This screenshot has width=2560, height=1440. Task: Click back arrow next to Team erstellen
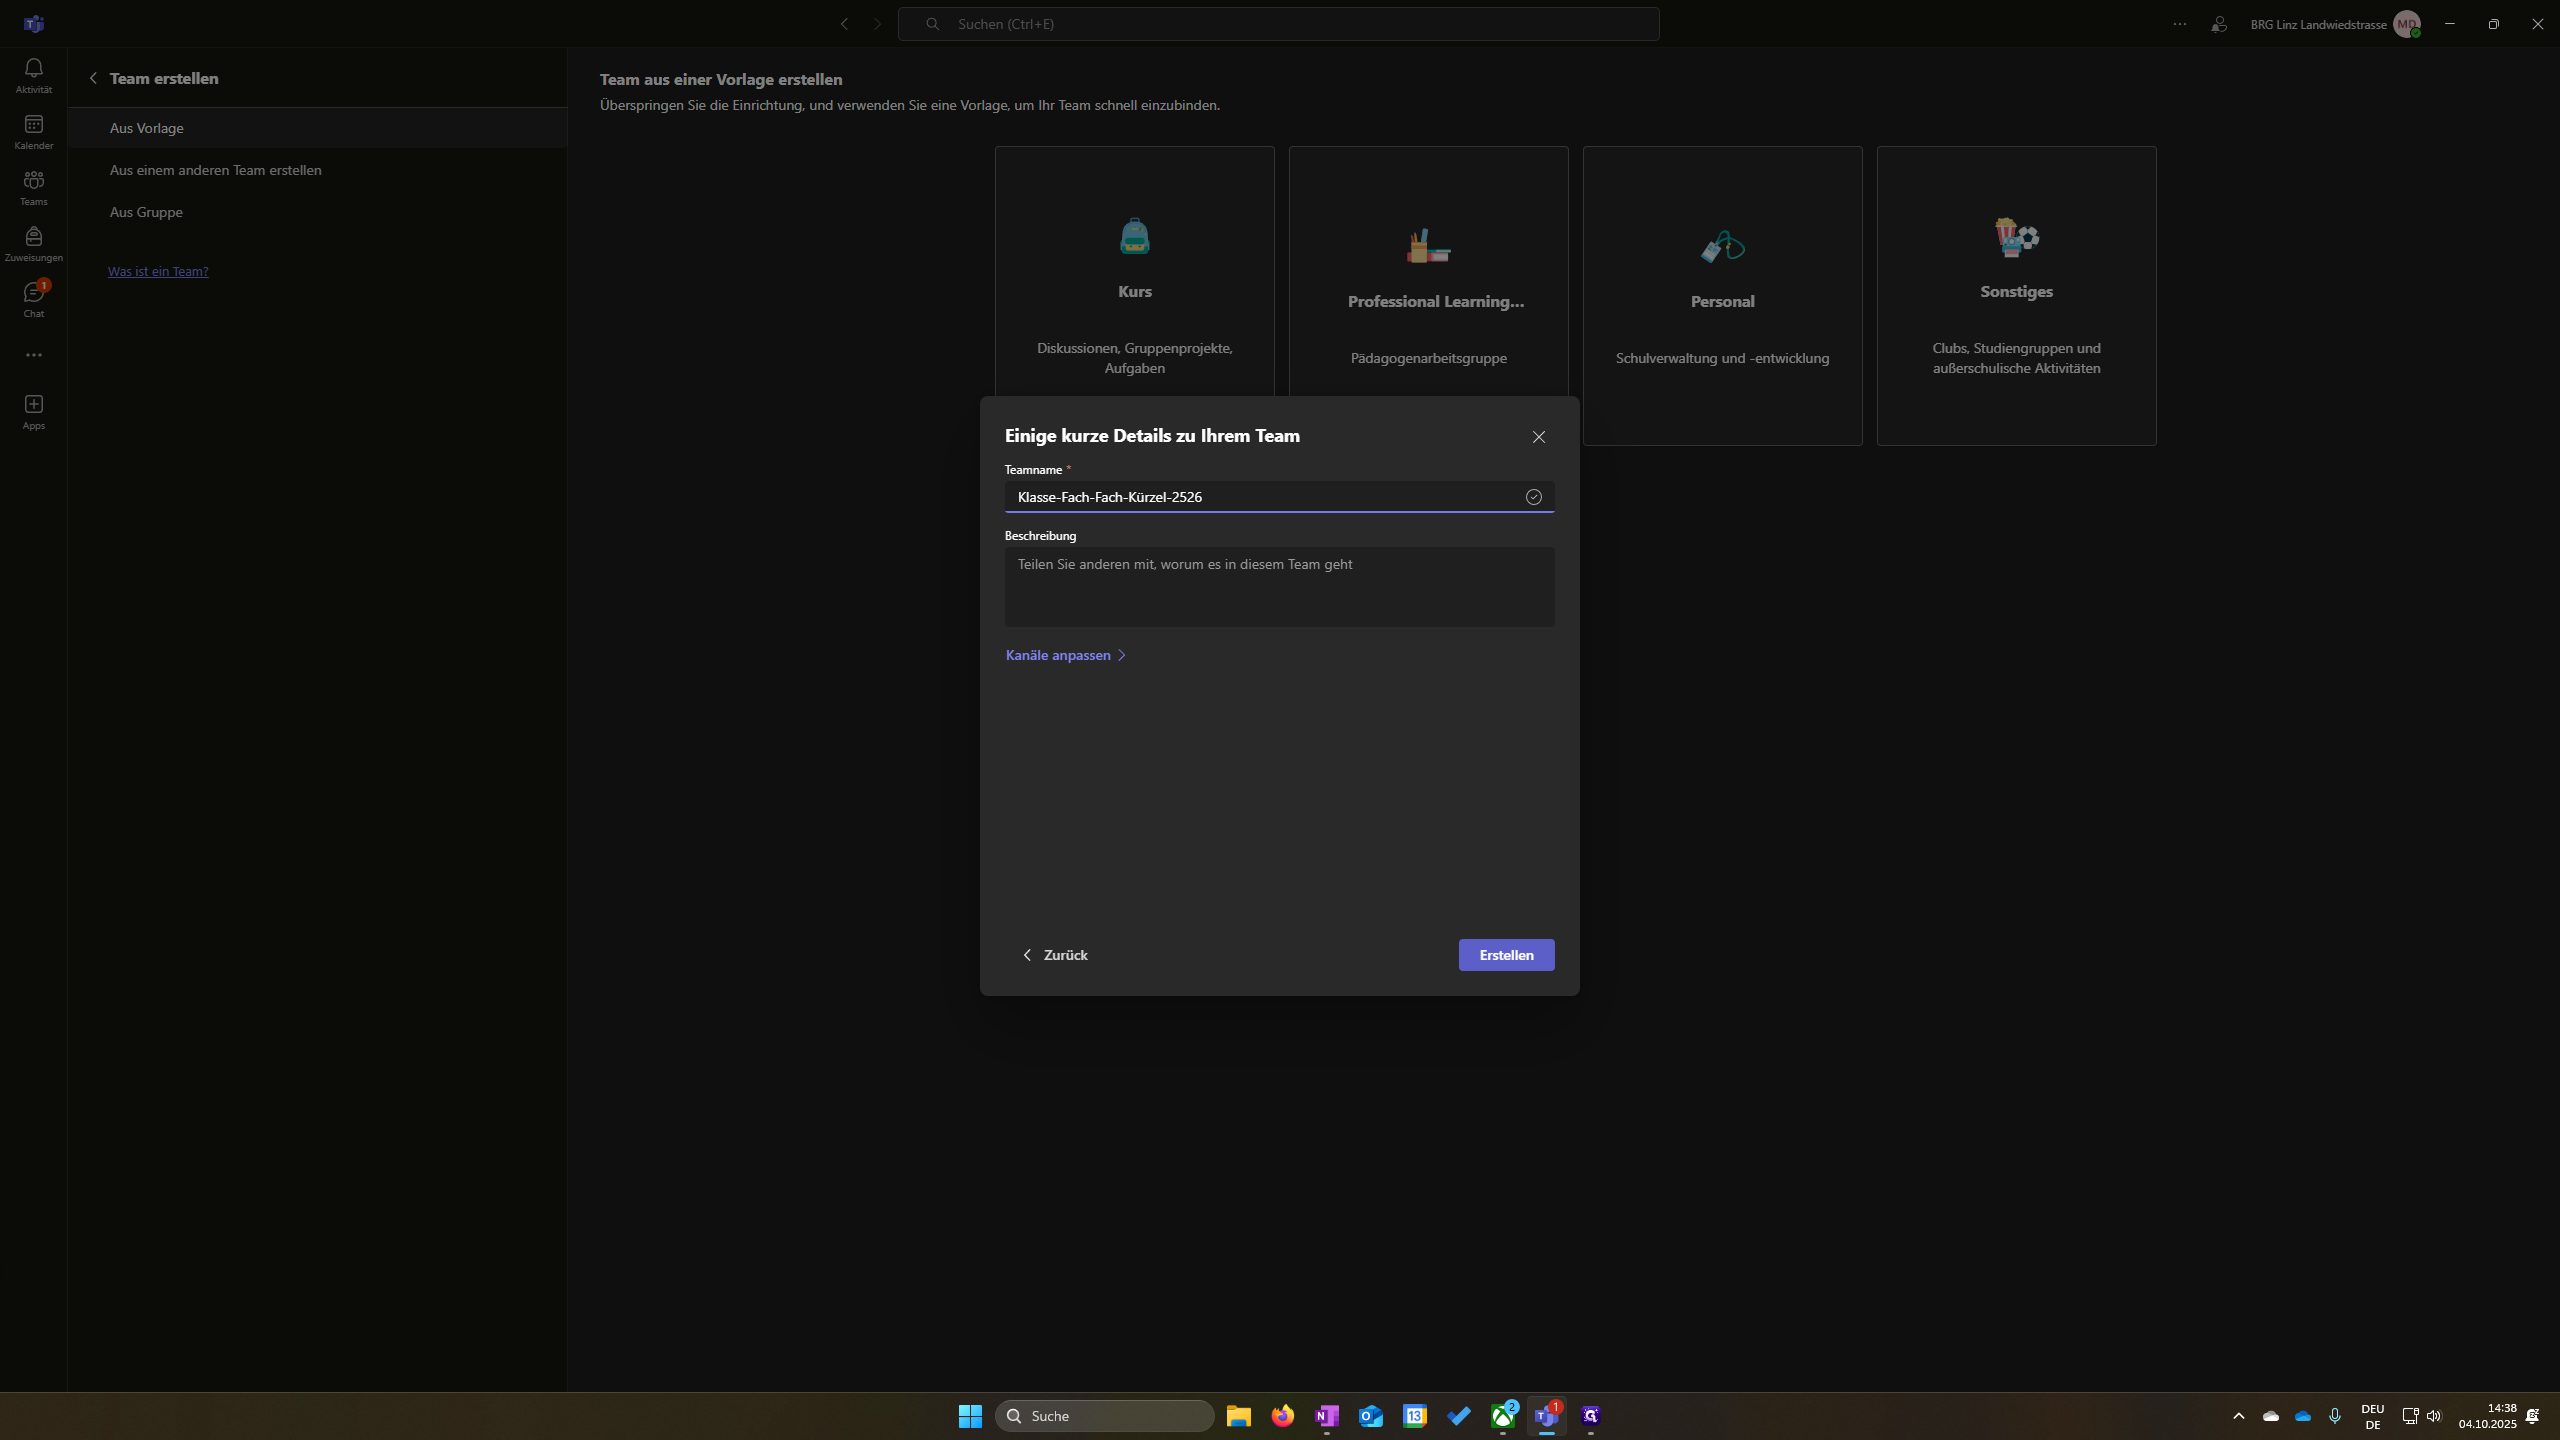(x=93, y=78)
